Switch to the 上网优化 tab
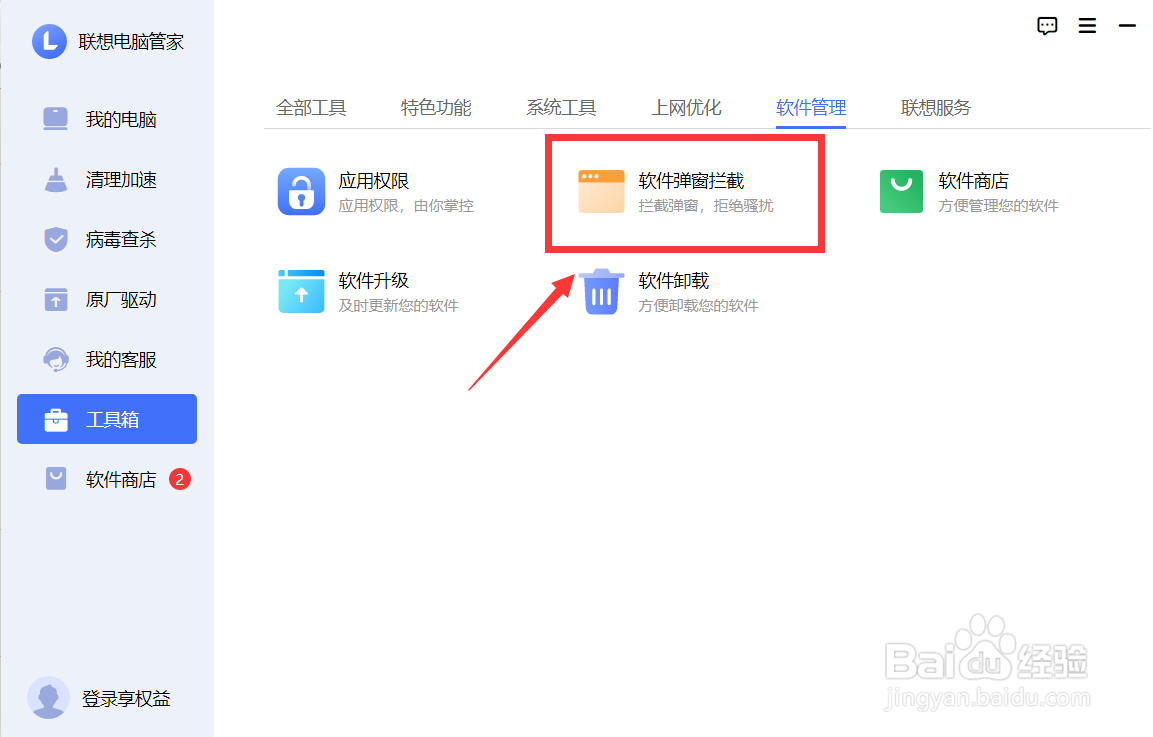The image size is (1153, 737). tap(686, 108)
